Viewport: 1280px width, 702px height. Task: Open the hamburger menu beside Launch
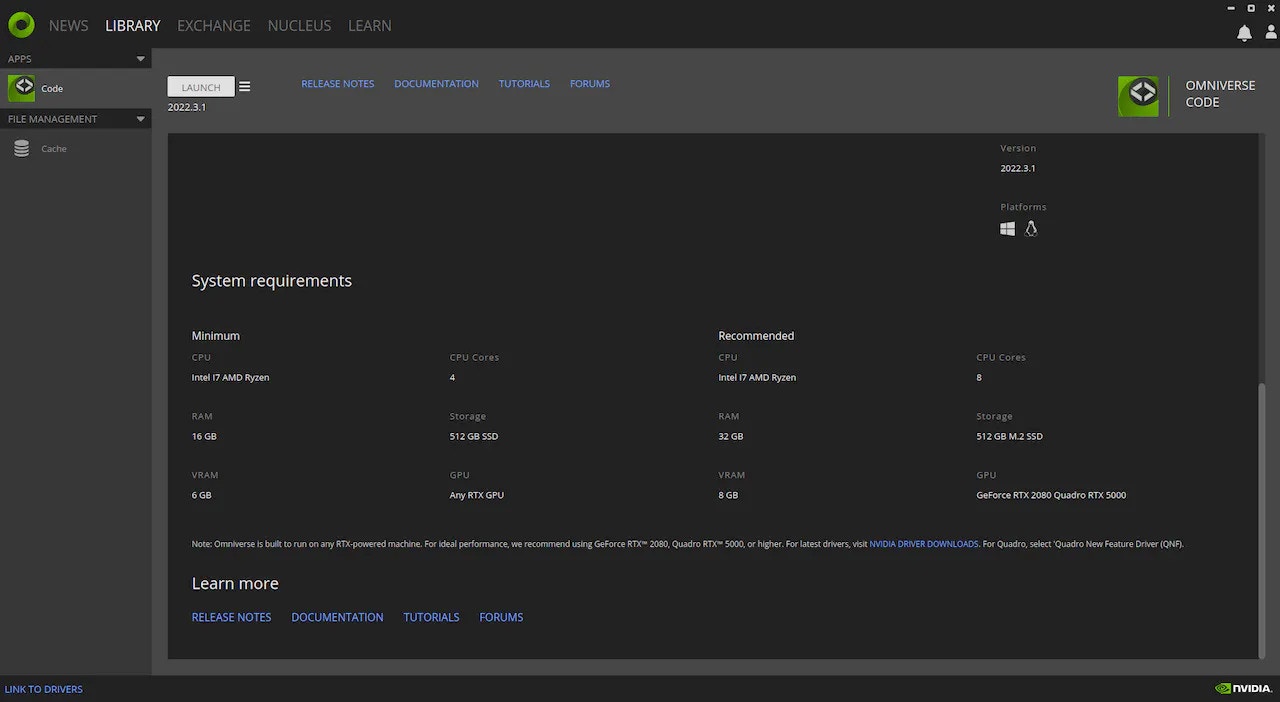coord(245,87)
